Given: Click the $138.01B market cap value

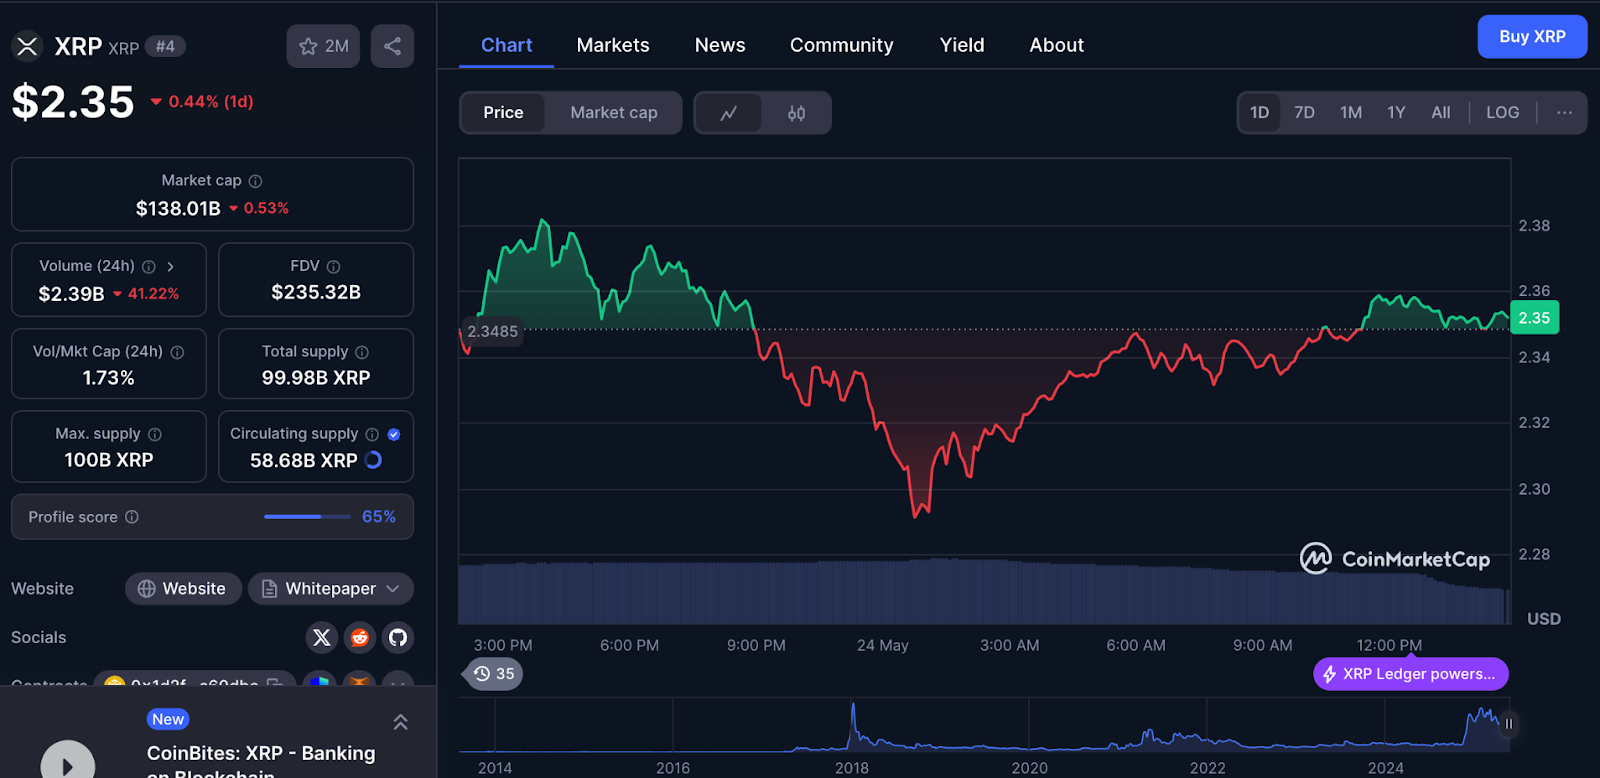Looking at the screenshot, I should (x=178, y=208).
